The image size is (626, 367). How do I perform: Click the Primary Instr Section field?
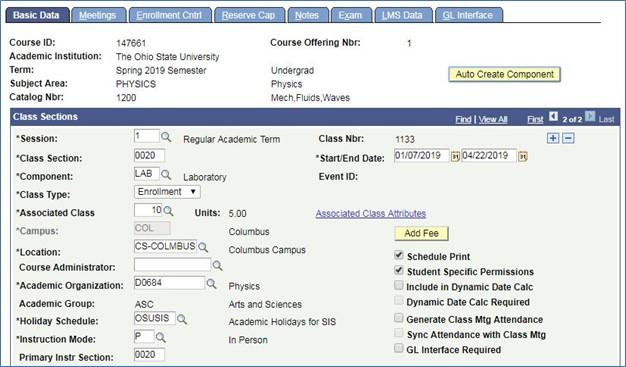point(149,355)
